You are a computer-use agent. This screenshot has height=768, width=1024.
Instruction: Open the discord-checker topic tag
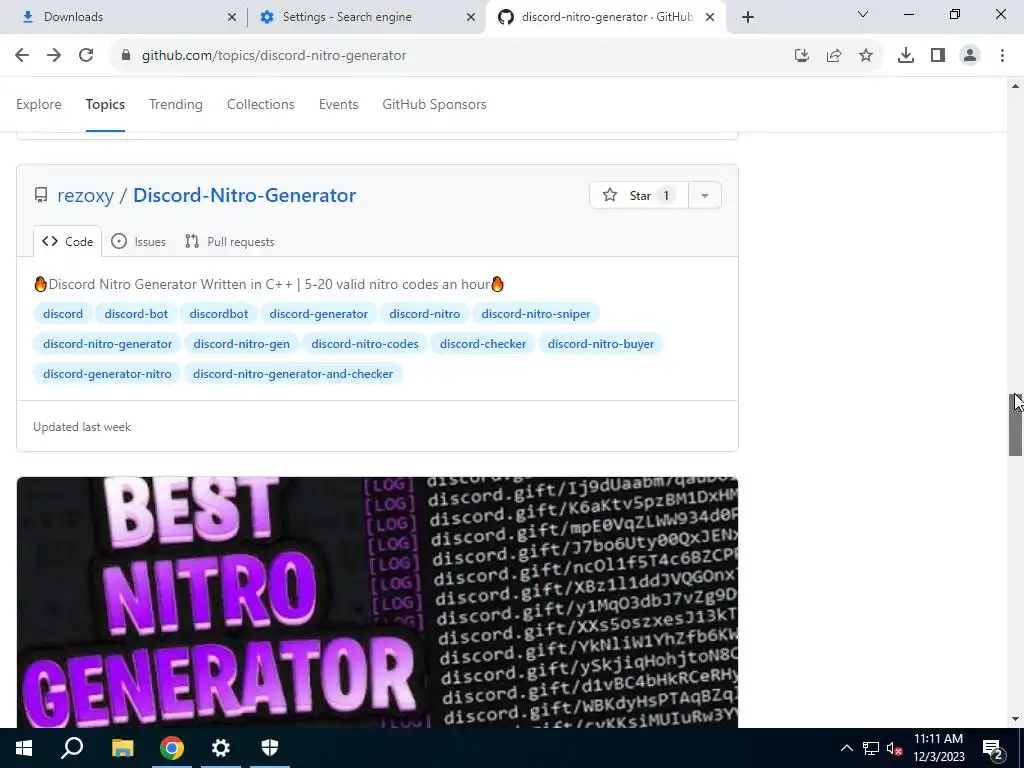483,344
